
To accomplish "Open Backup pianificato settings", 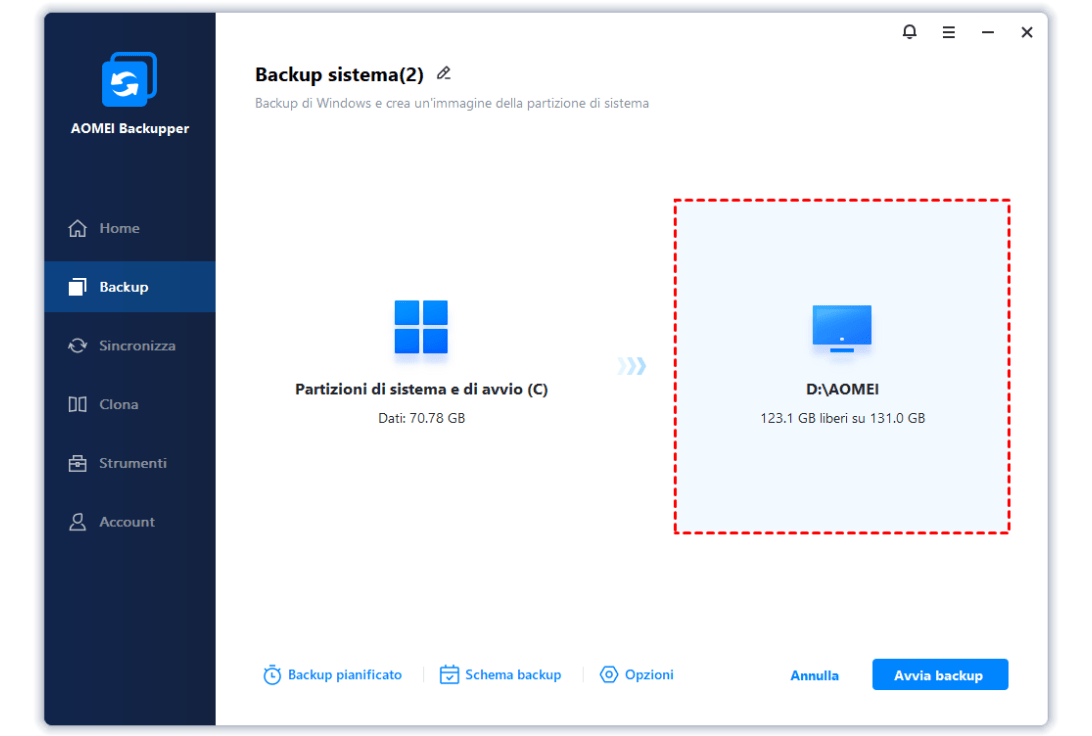I will tap(332, 675).
